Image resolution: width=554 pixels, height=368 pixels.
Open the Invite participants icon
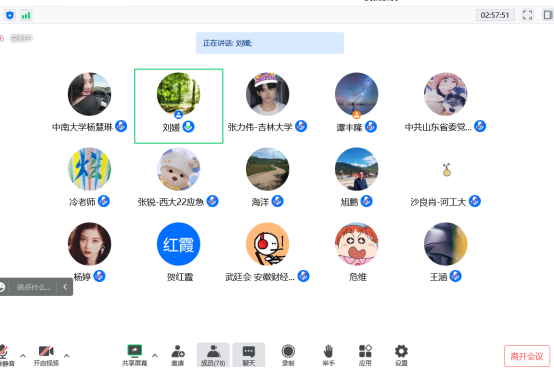tap(178, 355)
